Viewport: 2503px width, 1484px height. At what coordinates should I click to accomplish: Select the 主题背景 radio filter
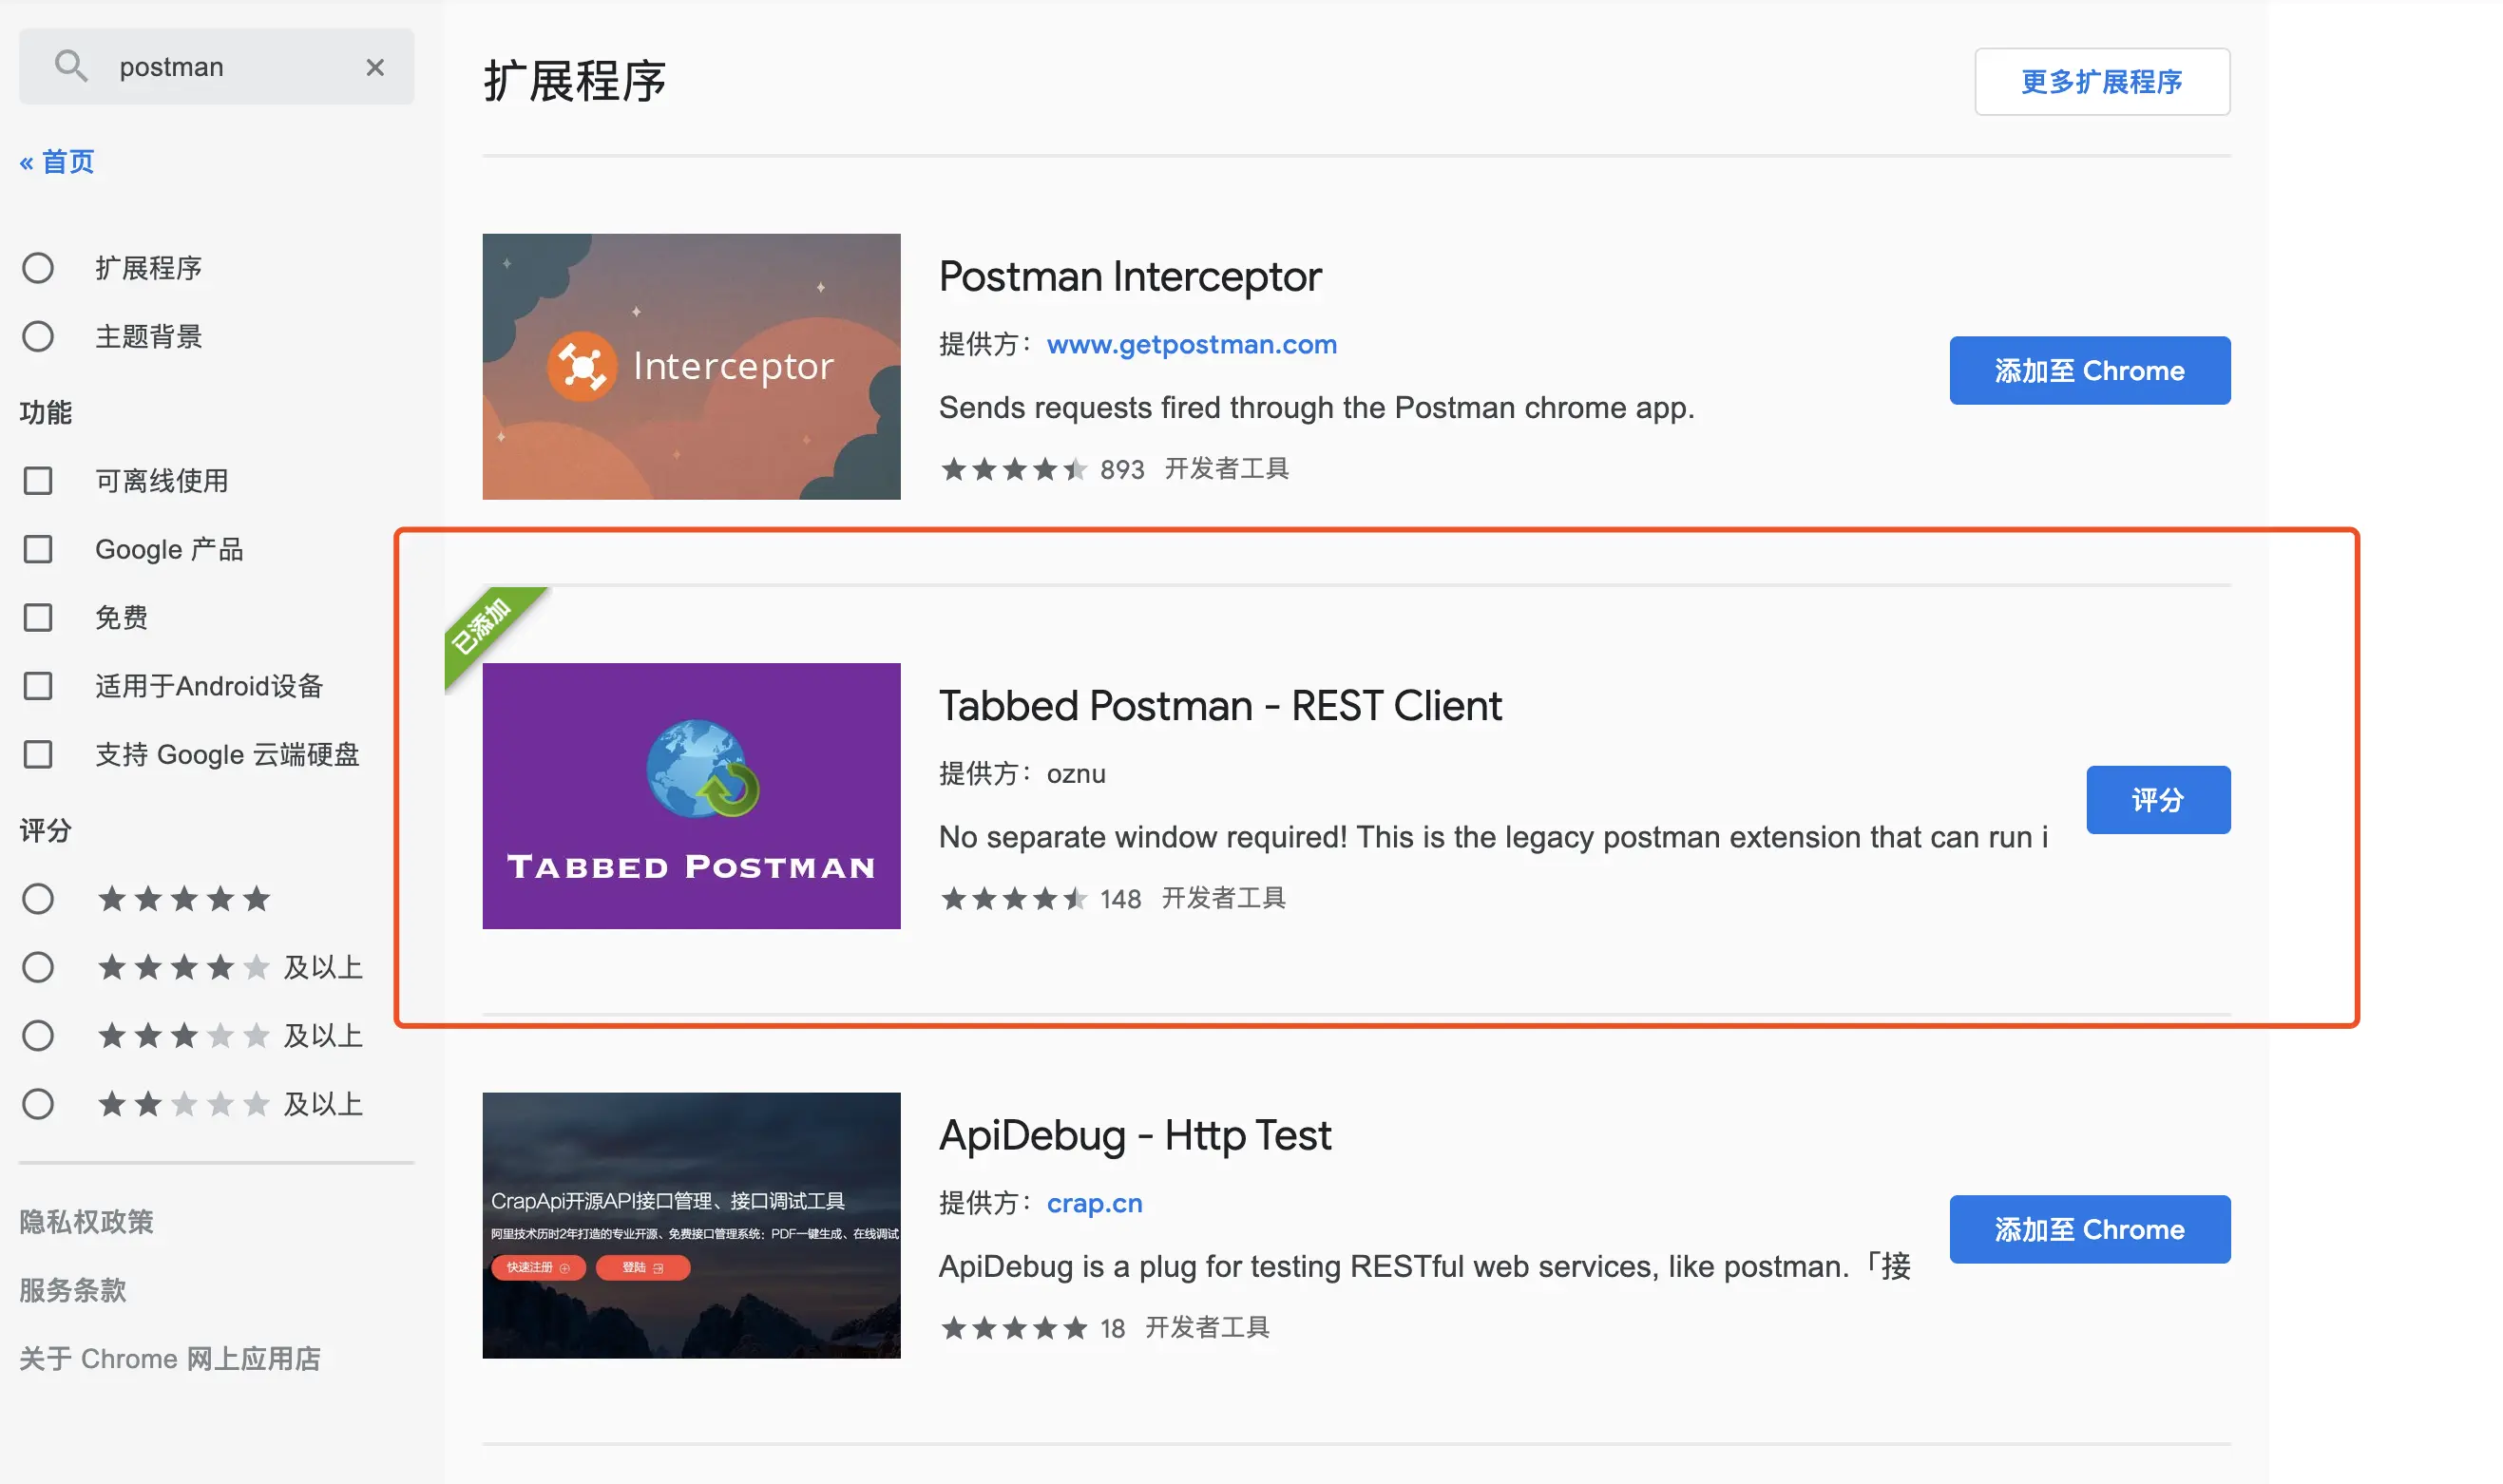38,336
